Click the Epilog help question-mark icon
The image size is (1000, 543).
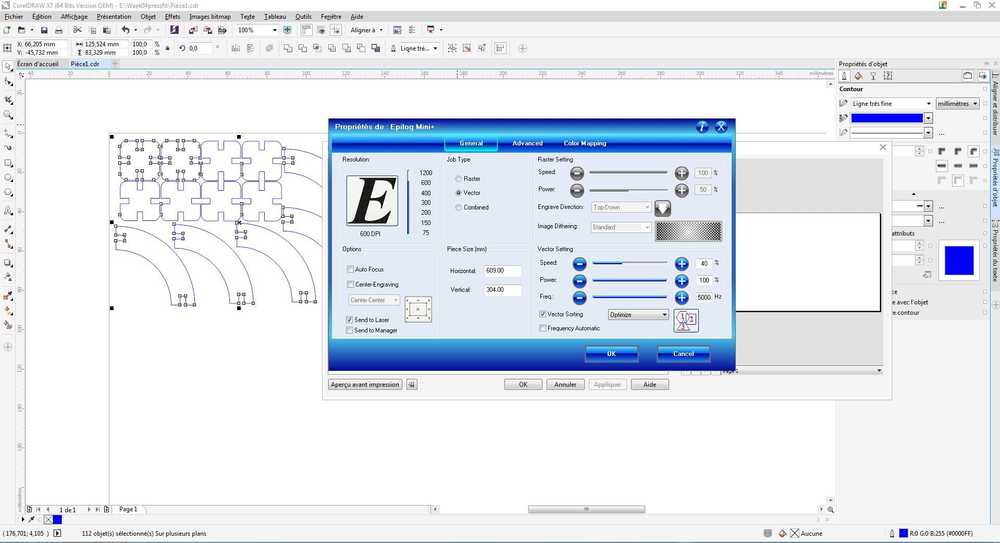click(x=702, y=127)
